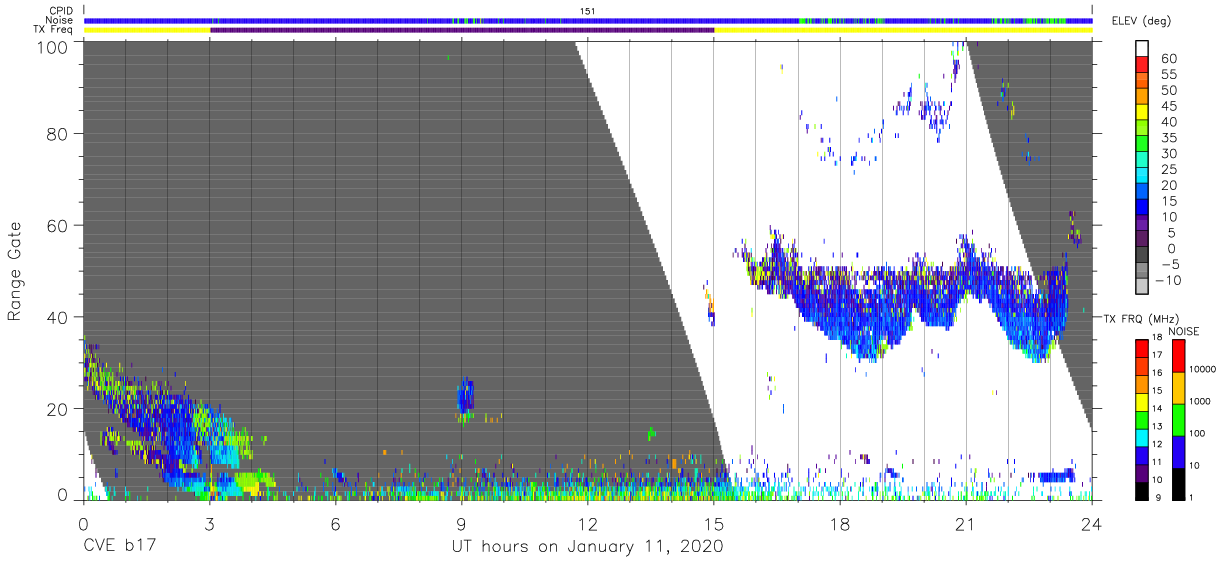The image size is (1228, 567).
Task: Click the Noise row label
Action: pos(60,20)
